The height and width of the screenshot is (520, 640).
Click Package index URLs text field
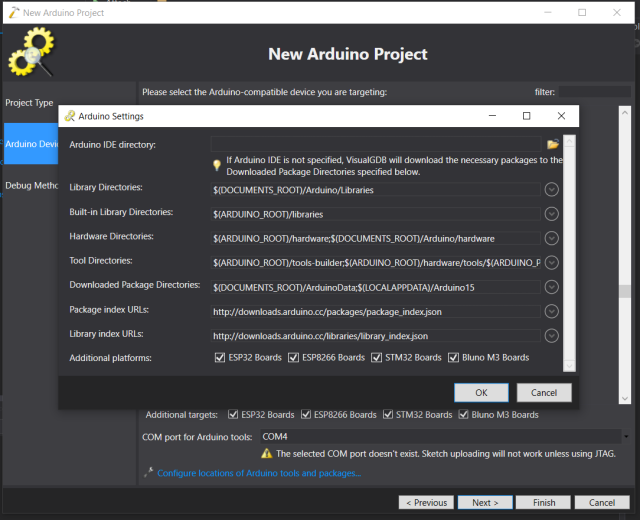(x=376, y=312)
